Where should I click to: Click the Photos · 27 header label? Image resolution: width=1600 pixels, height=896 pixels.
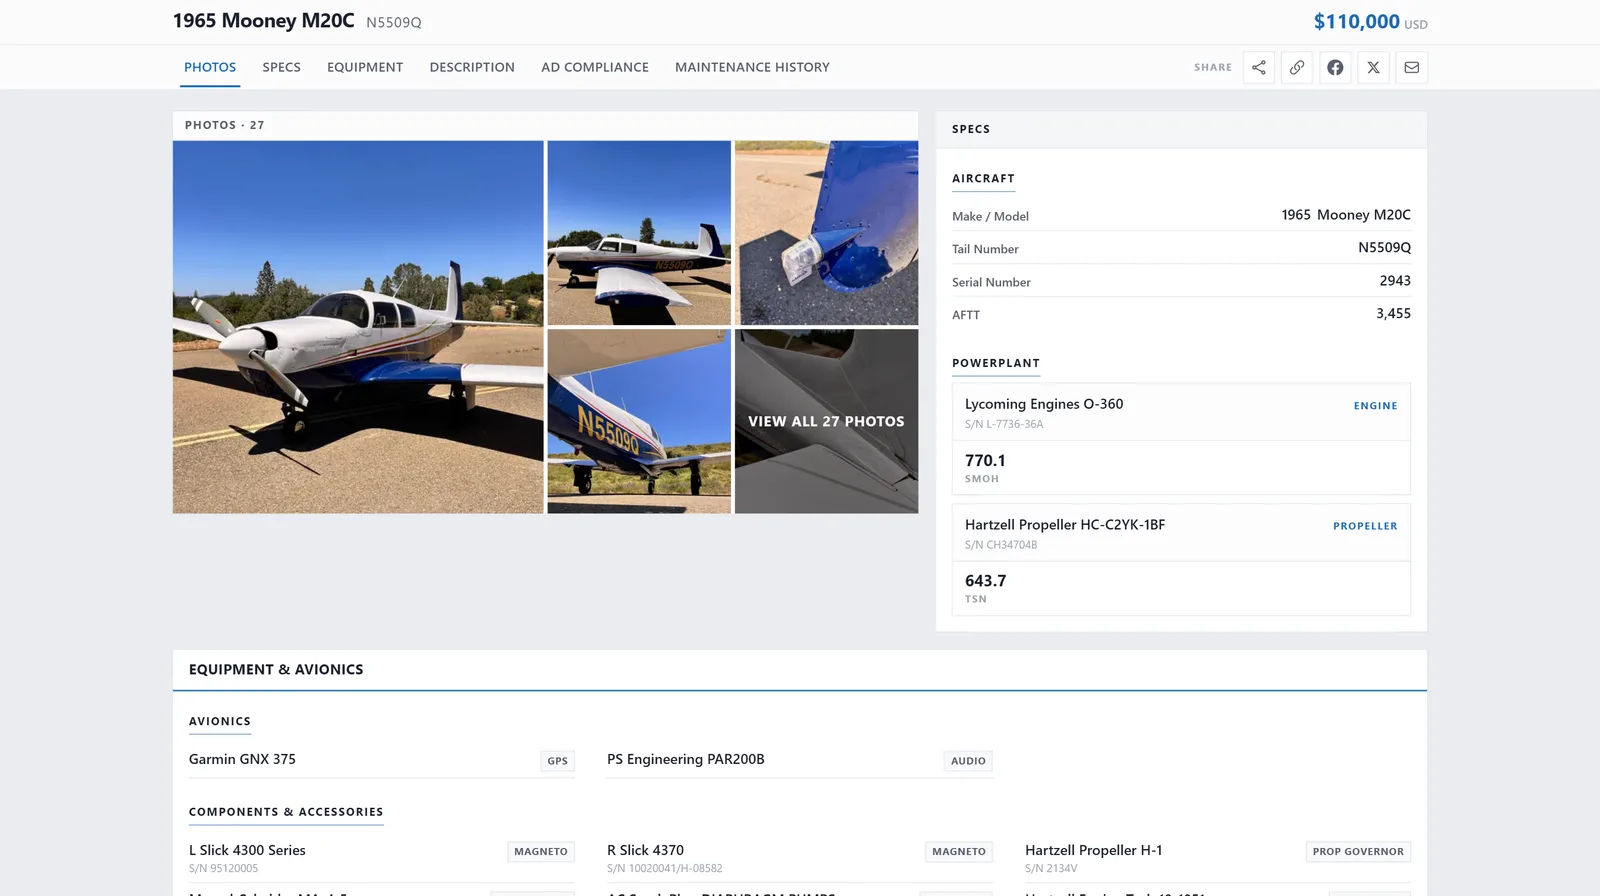225,125
